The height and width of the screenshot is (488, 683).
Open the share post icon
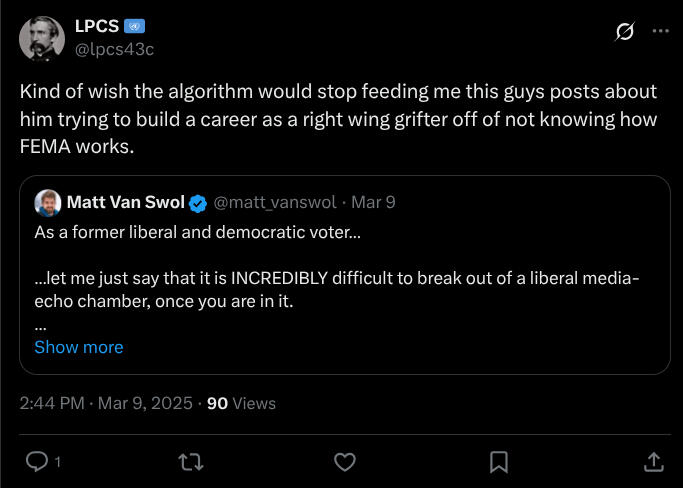click(x=652, y=461)
